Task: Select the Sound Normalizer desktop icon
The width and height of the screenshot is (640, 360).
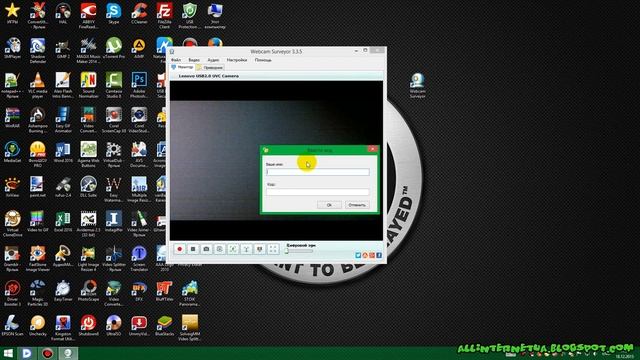Action: [89, 85]
